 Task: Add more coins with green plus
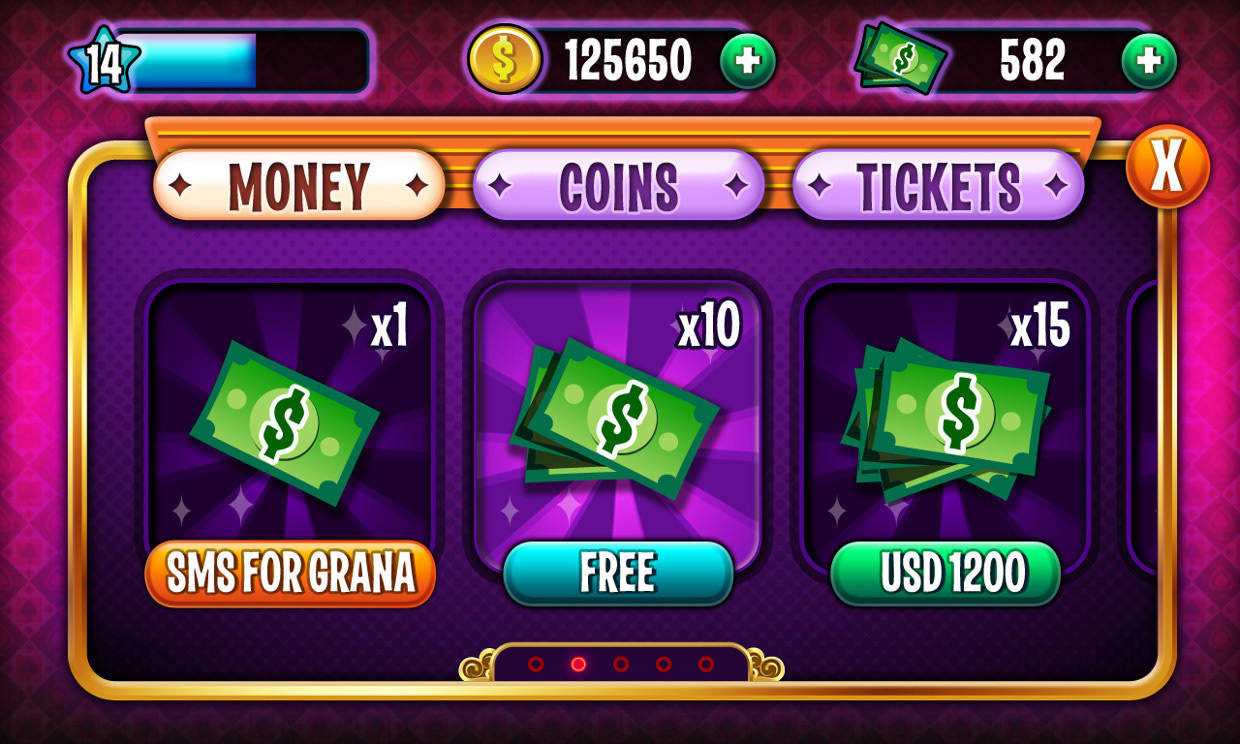(x=748, y=61)
